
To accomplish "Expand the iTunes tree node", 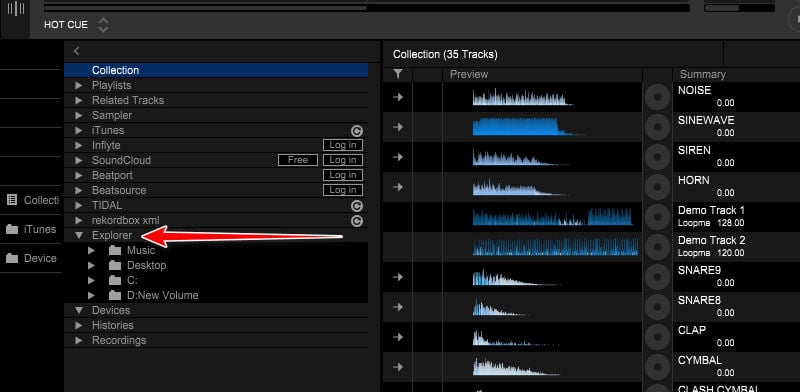I will (x=79, y=131).
